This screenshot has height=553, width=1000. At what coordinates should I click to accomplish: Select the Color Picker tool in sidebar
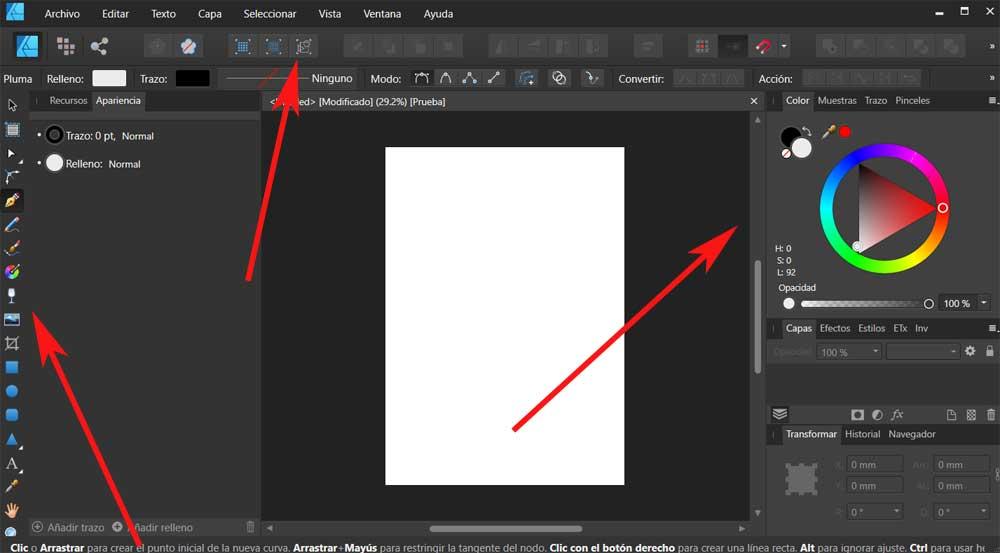(x=12, y=487)
